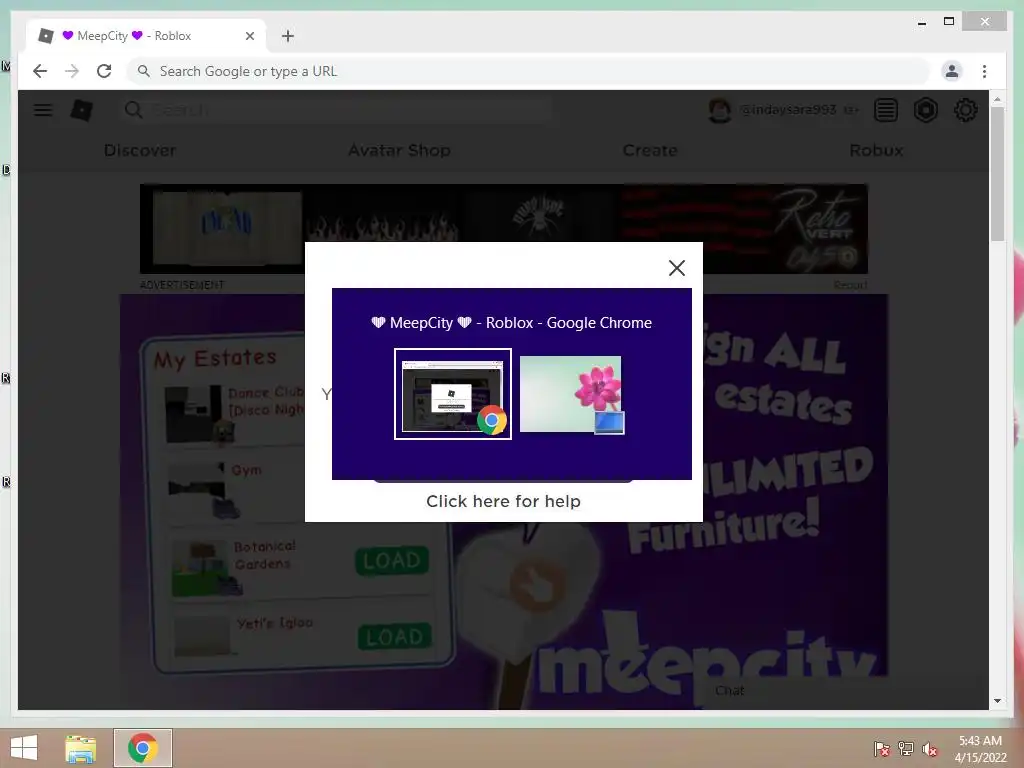Click the taskbar clock

click(x=980, y=749)
